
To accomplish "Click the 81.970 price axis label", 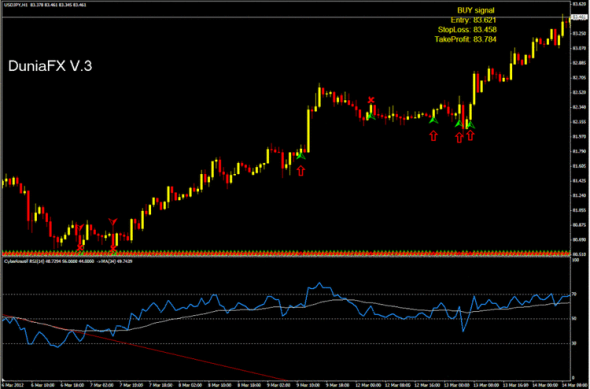I will [579, 137].
